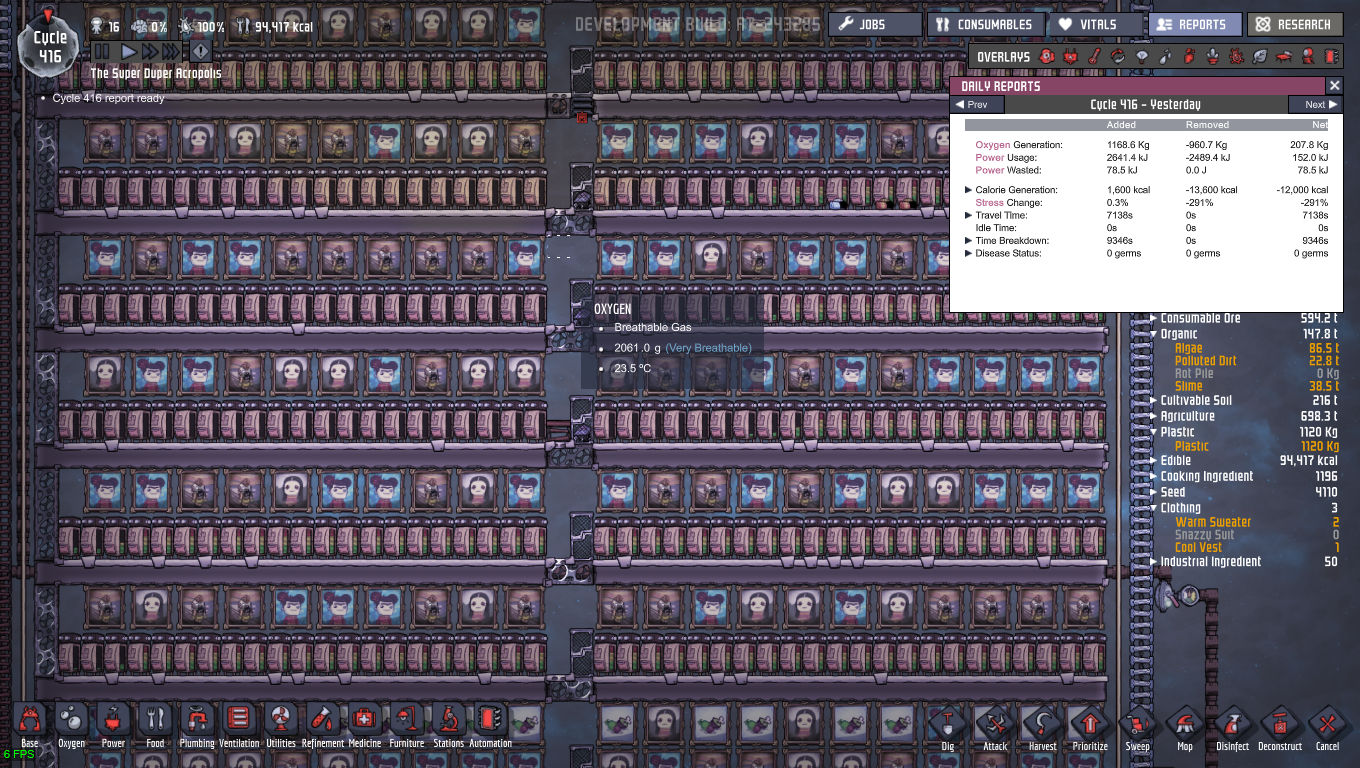Collapse the Organic resource category
Screen dimensions: 1360x768
pyautogui.click(x=1153, y=334)
